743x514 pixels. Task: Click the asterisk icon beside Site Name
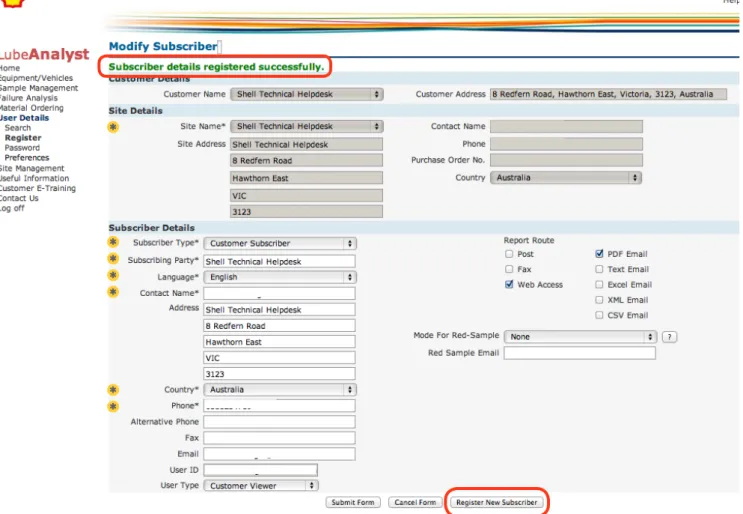(113, 127)
